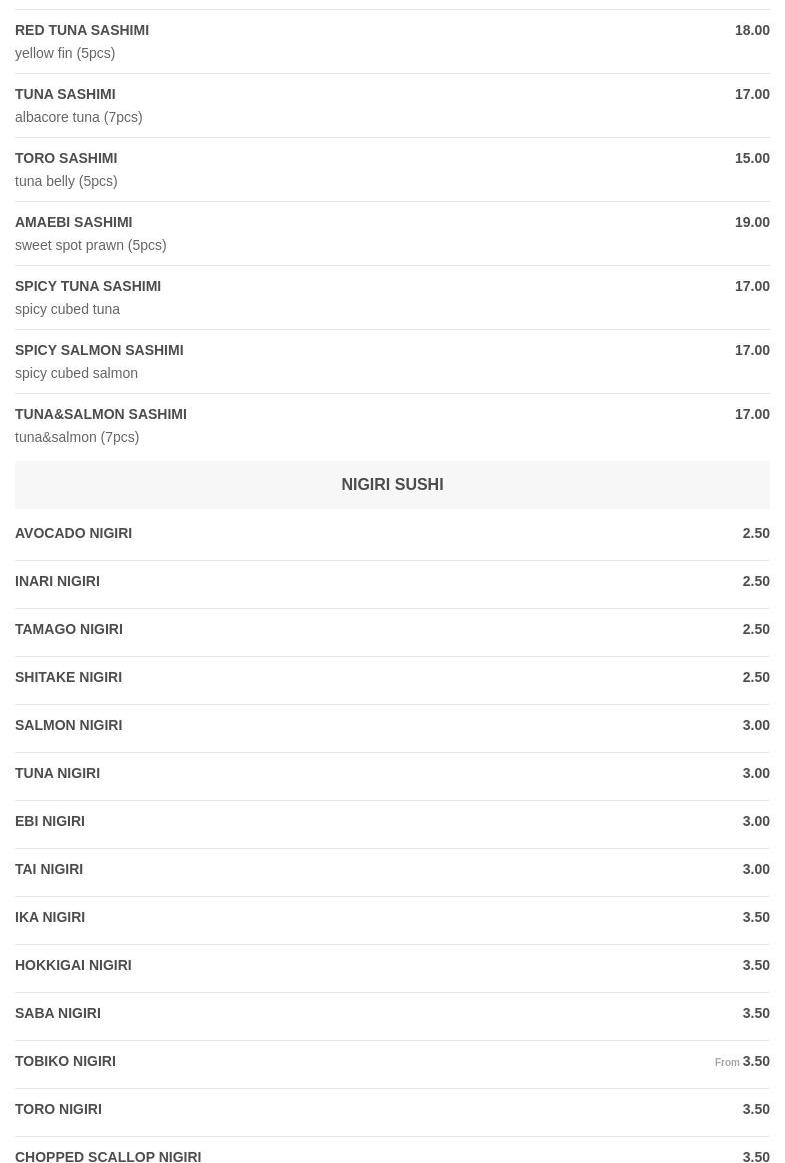785x1163 pixels.
Task: Select the Inari Nigiri item
Action: tap(392, 582)
